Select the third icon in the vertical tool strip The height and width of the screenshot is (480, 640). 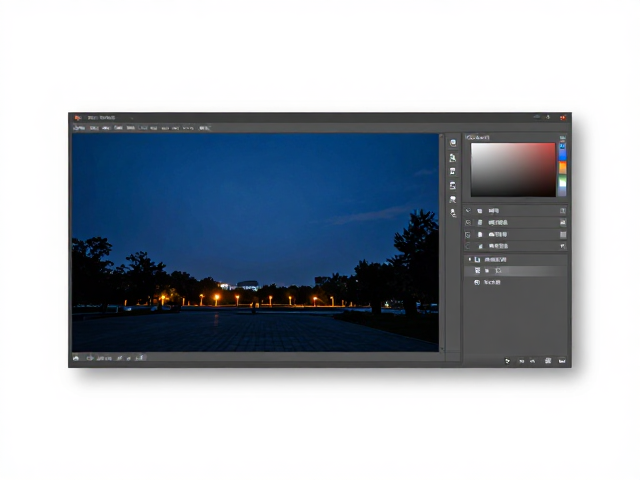[x=453, y=171]
